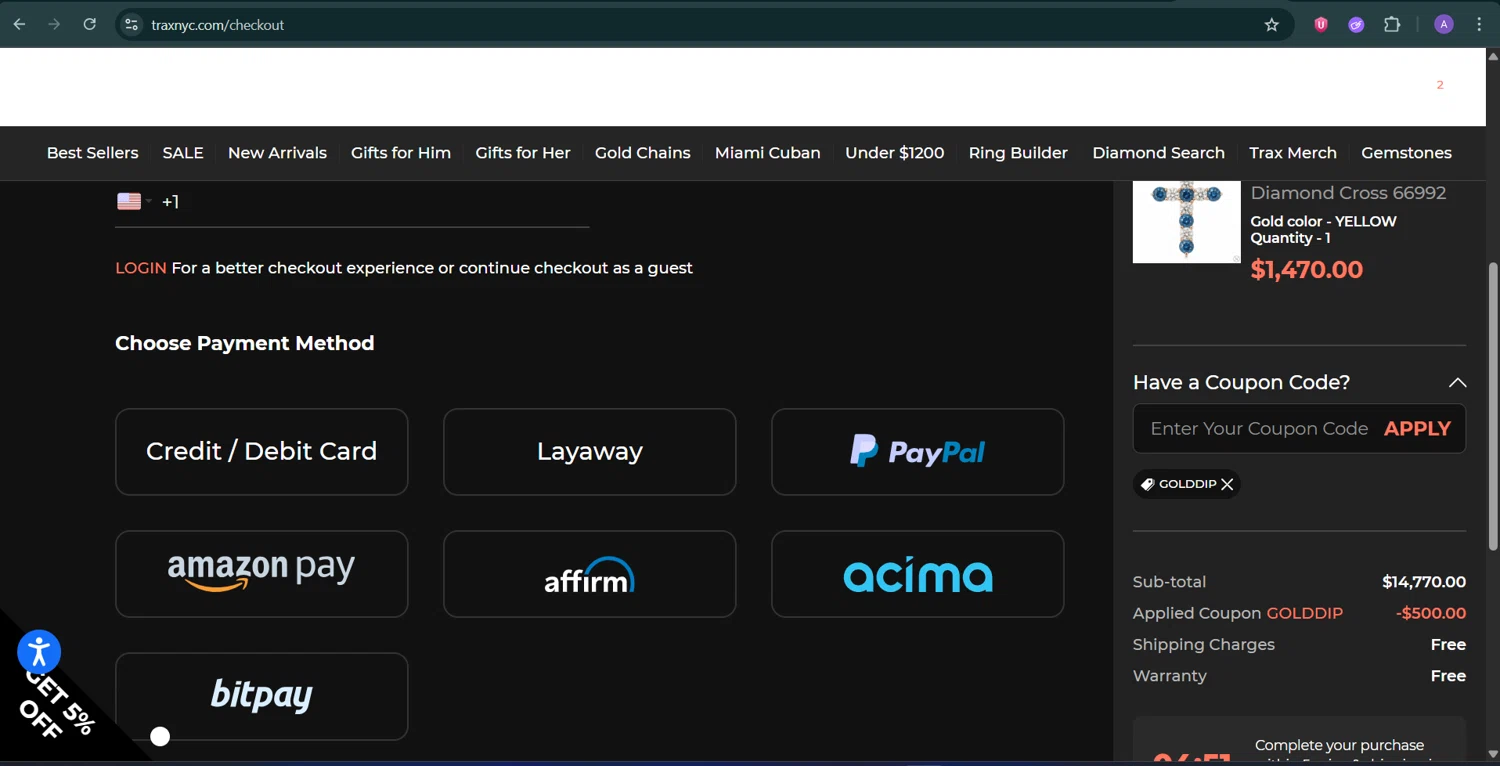Click the browser address bar URL
The width and height of the screenshot is (1500, 766).
click(218, 25)
